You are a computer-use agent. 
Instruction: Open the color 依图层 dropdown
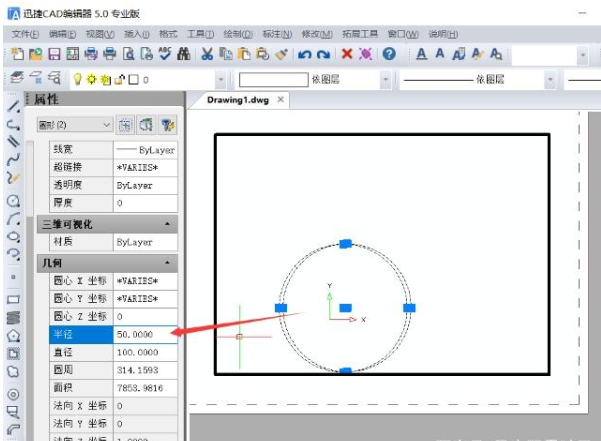point(386,80)
